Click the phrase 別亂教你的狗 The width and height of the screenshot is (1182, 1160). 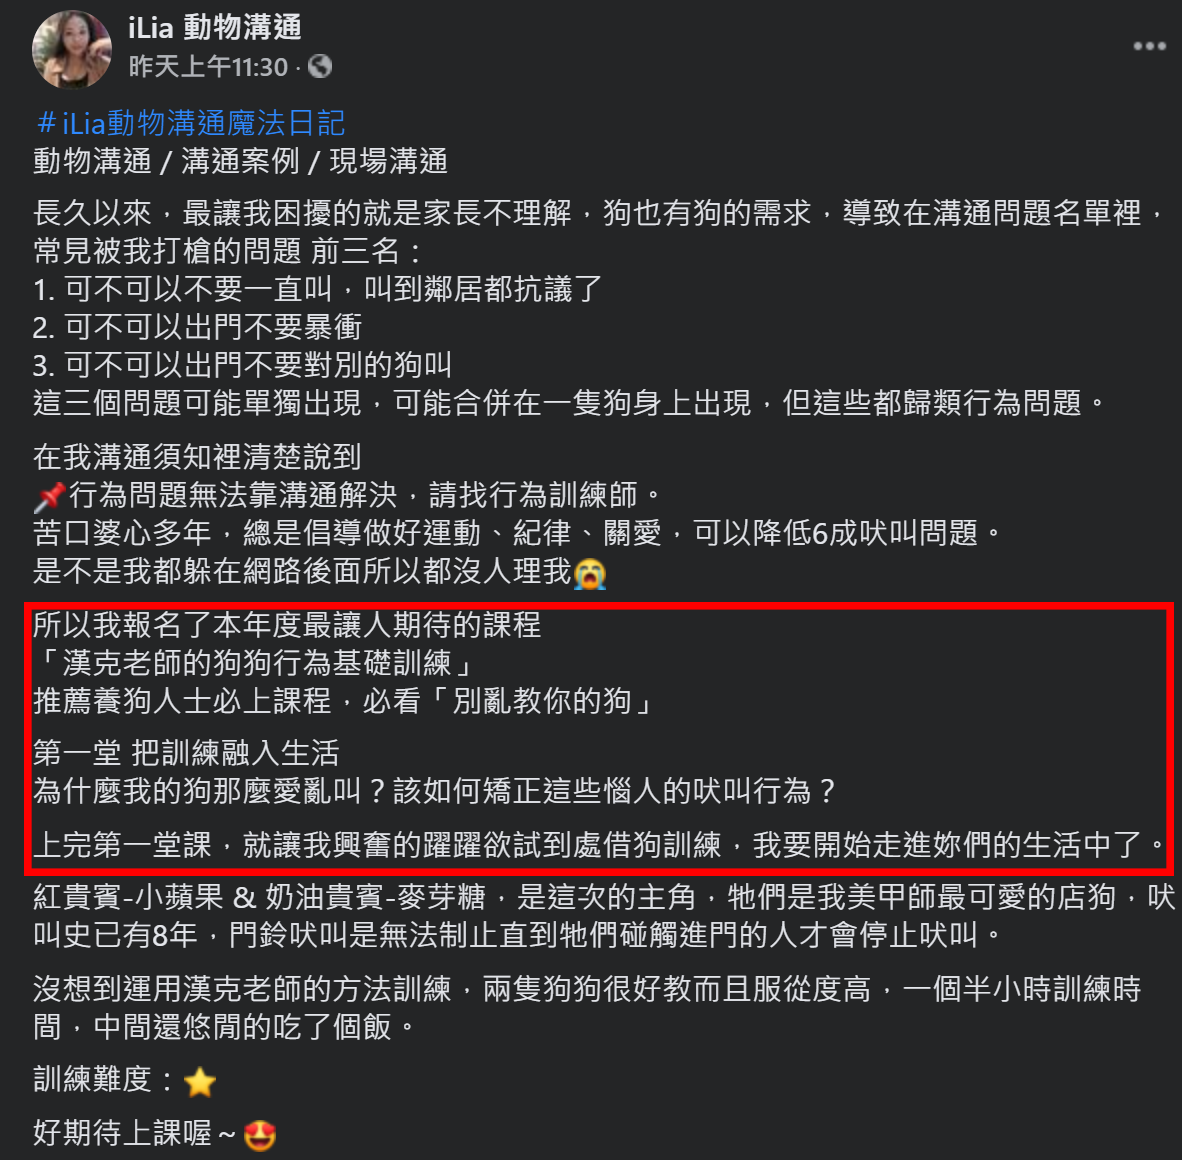(x=542, y=701)
